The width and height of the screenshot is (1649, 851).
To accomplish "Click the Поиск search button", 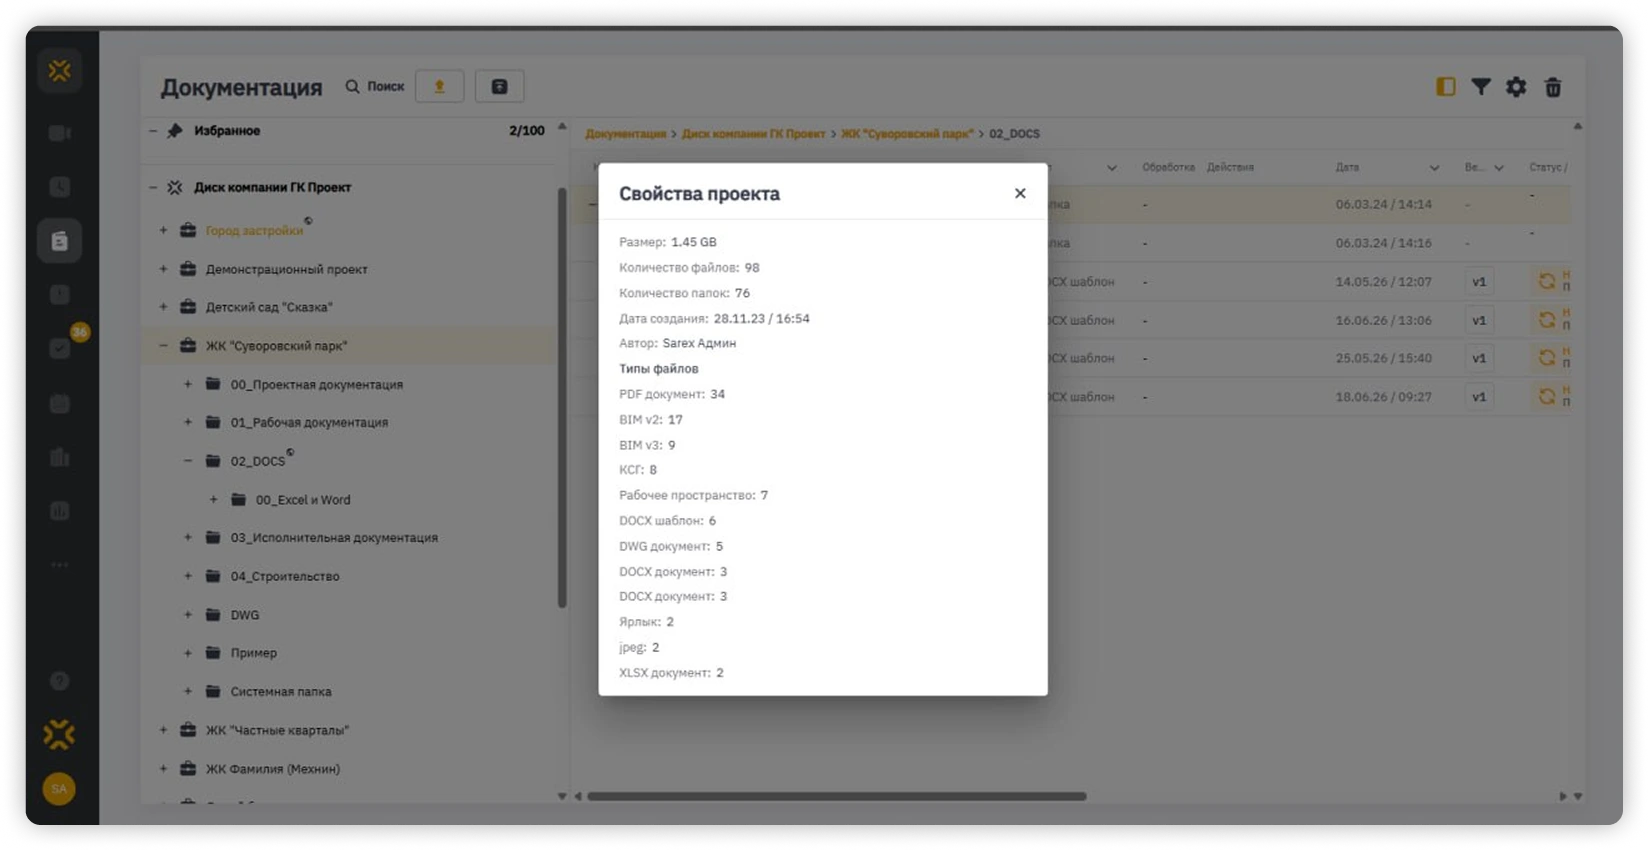I will [x=375, y=87].
